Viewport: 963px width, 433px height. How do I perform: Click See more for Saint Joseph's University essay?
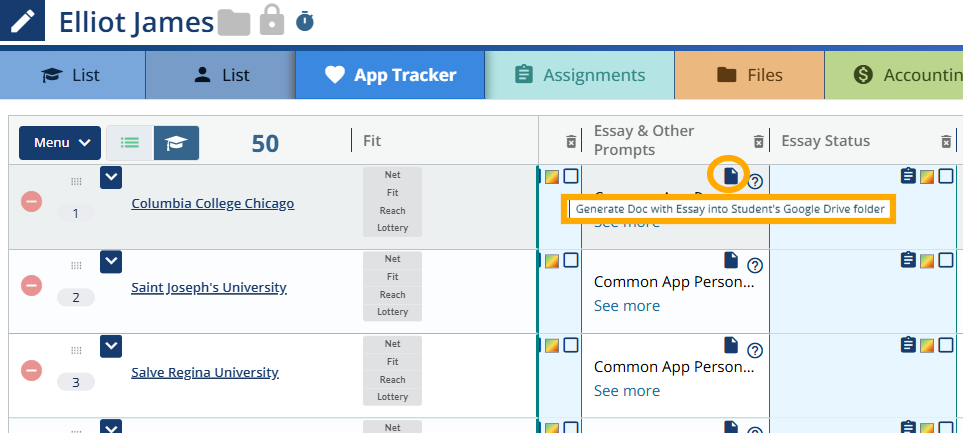[x=627, y=305]
